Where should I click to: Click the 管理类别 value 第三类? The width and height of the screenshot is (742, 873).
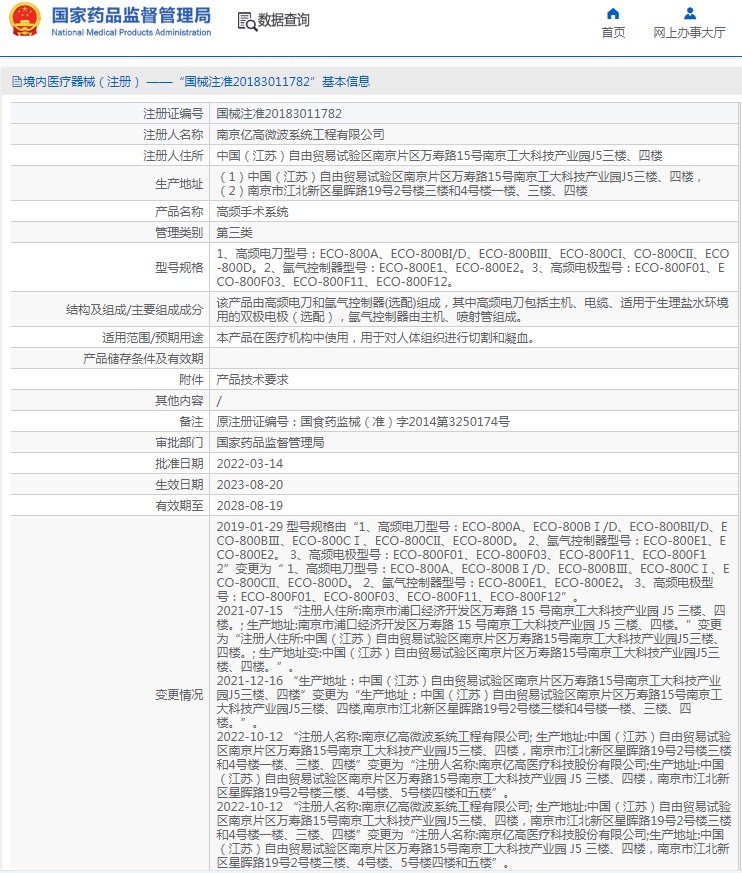[x=234, y=233]
